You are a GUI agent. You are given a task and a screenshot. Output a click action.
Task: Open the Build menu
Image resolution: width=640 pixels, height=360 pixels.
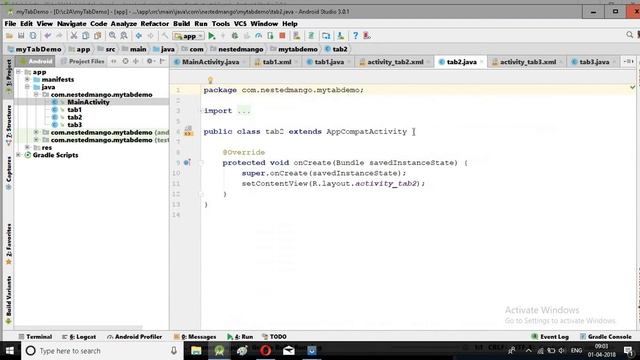click(x=182, y=24)
